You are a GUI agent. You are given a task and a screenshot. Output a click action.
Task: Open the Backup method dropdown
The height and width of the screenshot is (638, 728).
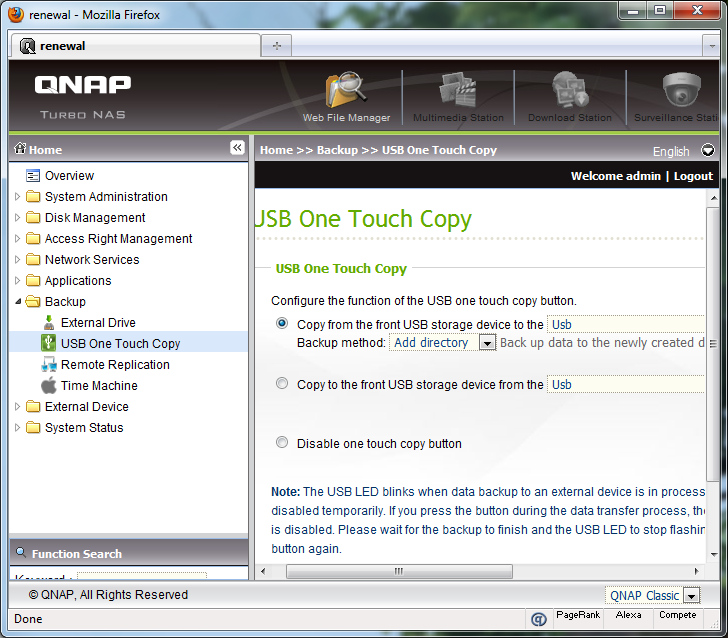click(487, 343)
